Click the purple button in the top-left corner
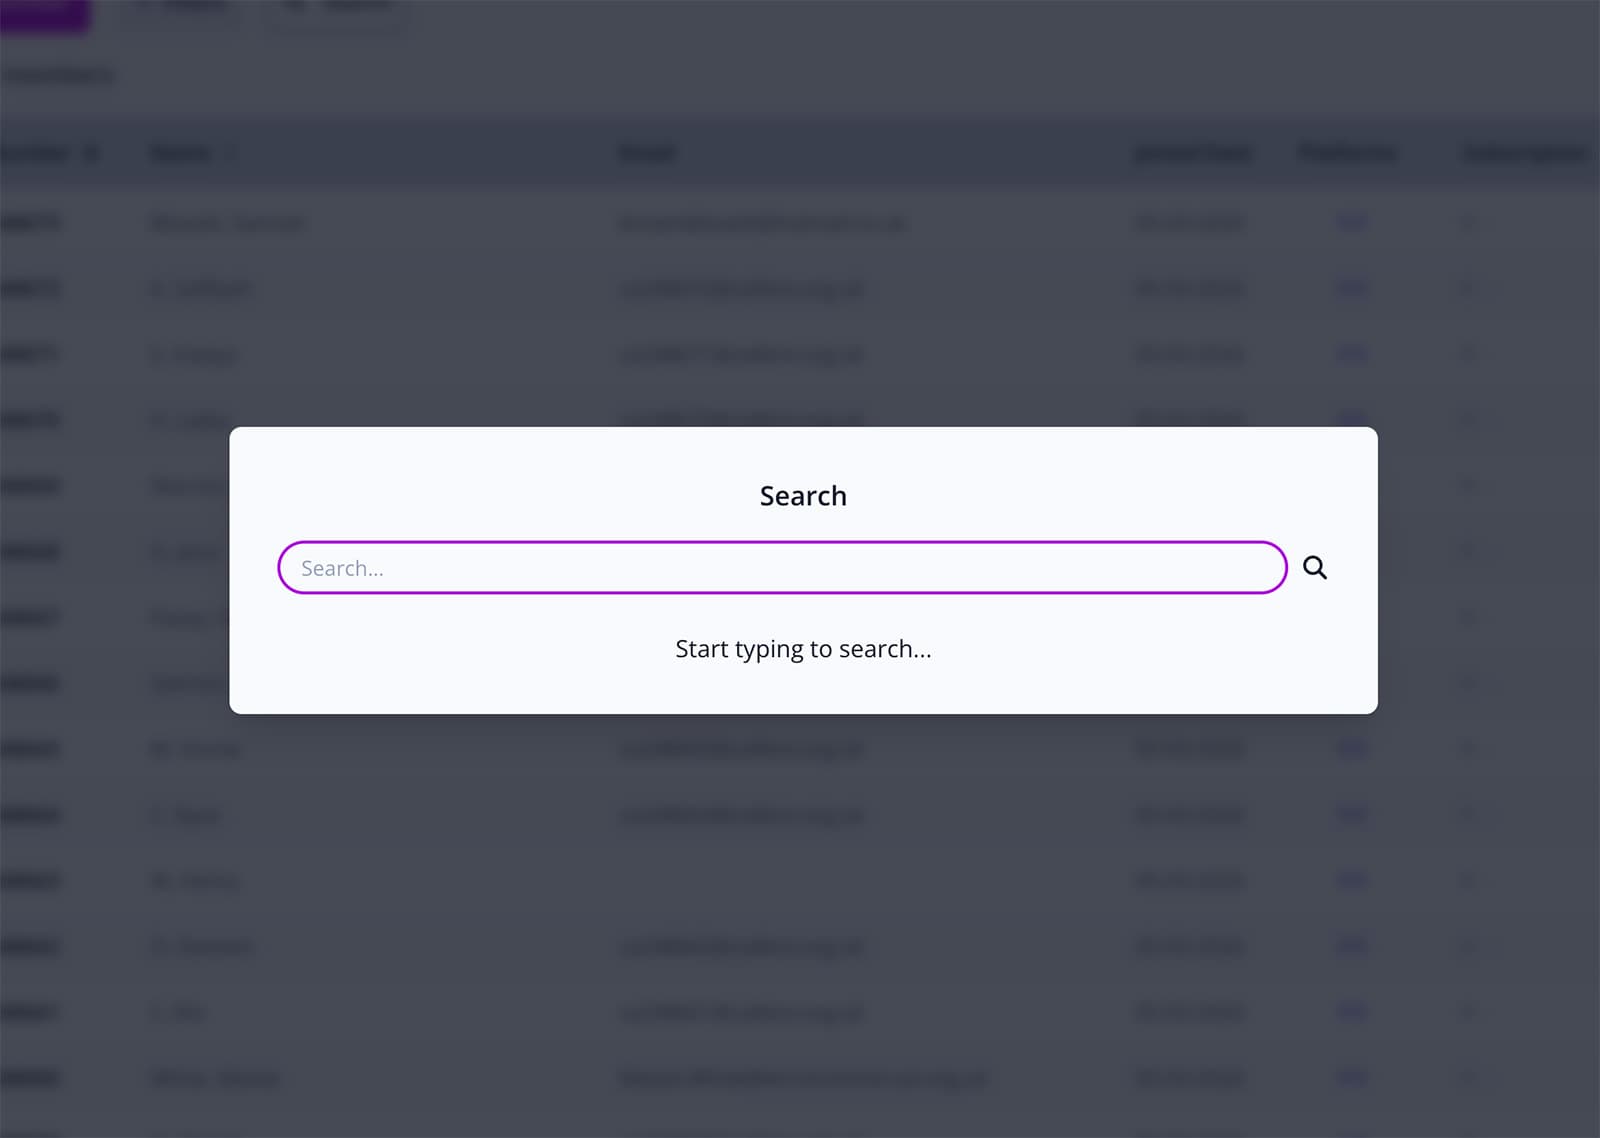1600x1138 pixels. [45, 14]
